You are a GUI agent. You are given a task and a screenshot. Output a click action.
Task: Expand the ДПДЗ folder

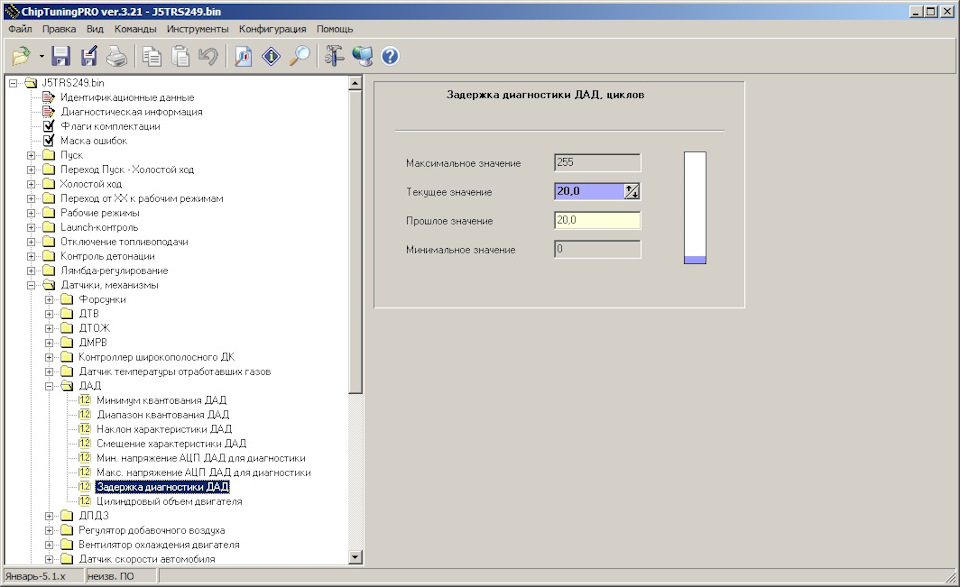coord(49,515)
